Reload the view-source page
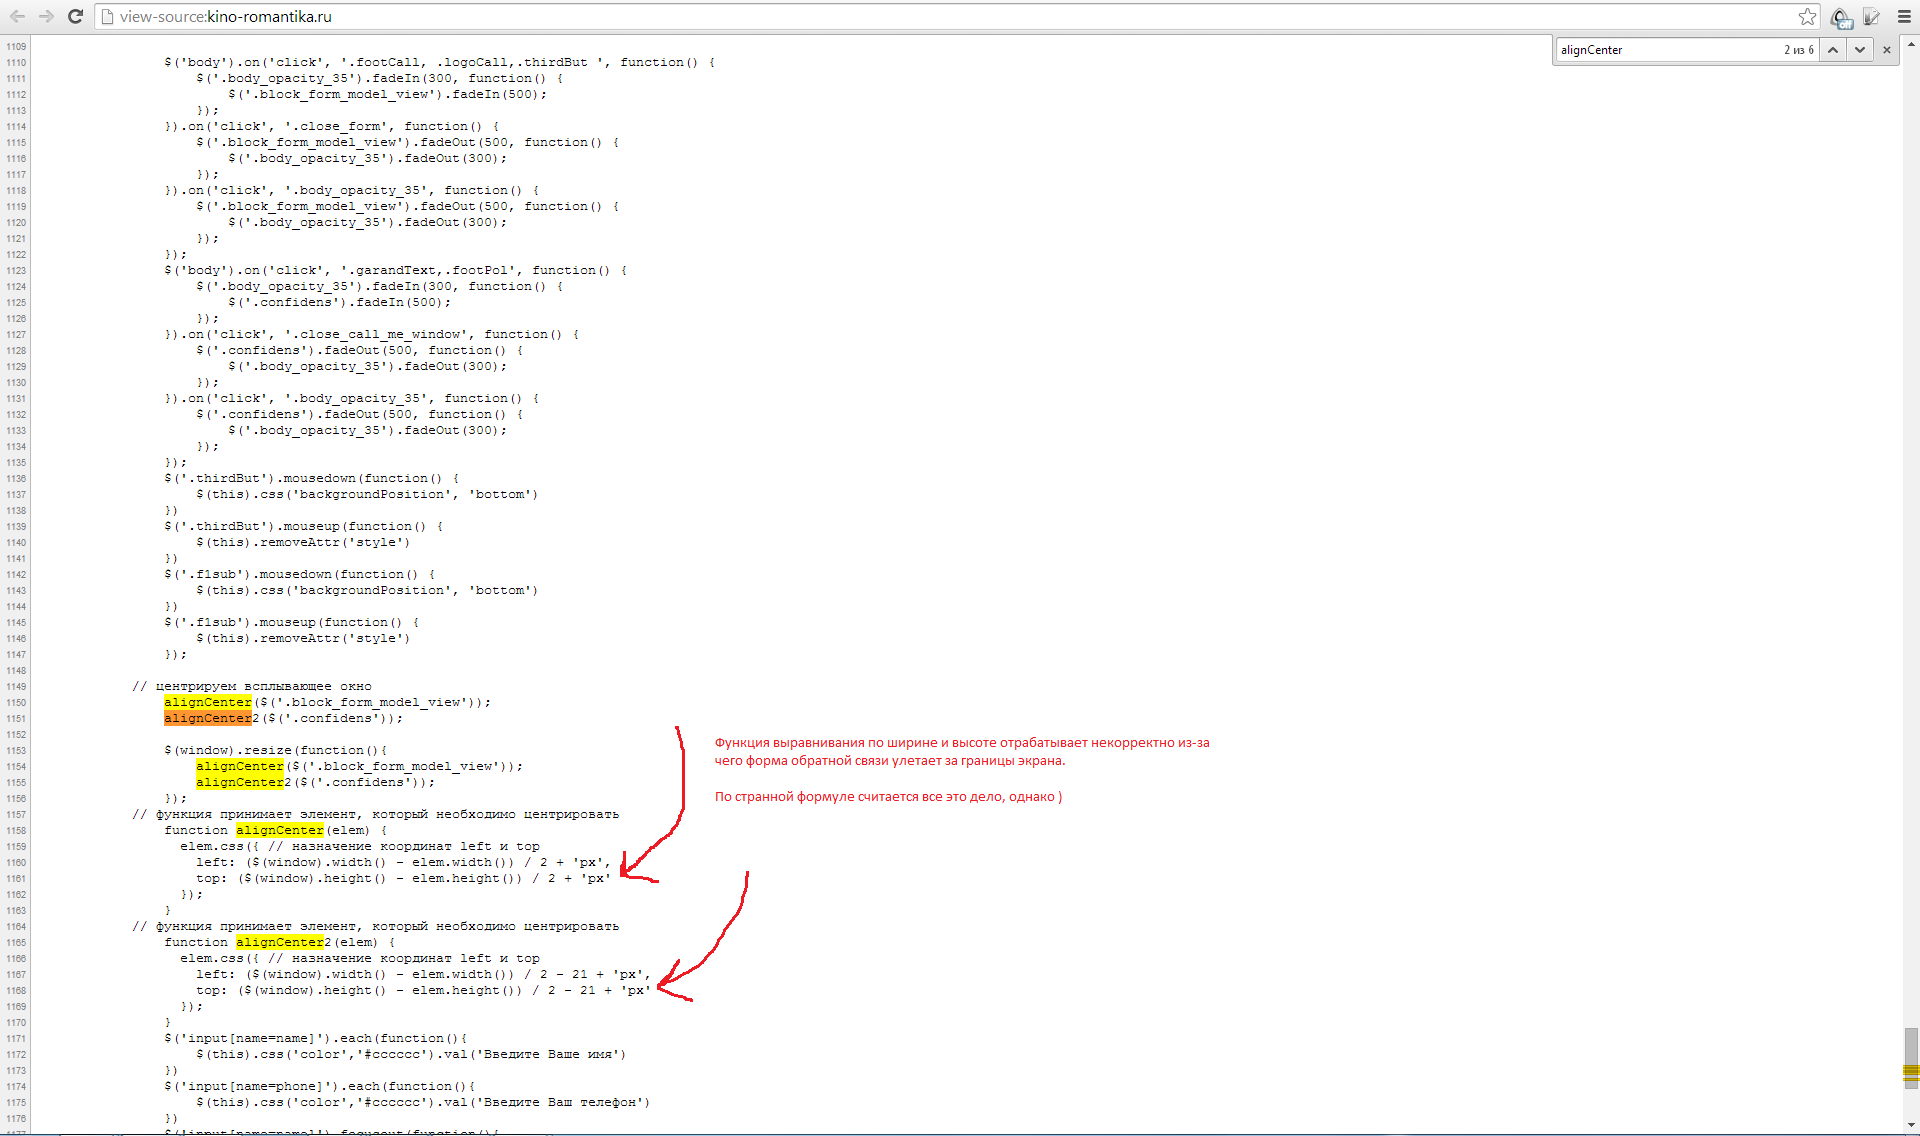This screenshot has width=1920, height=1136. point(75,17)
